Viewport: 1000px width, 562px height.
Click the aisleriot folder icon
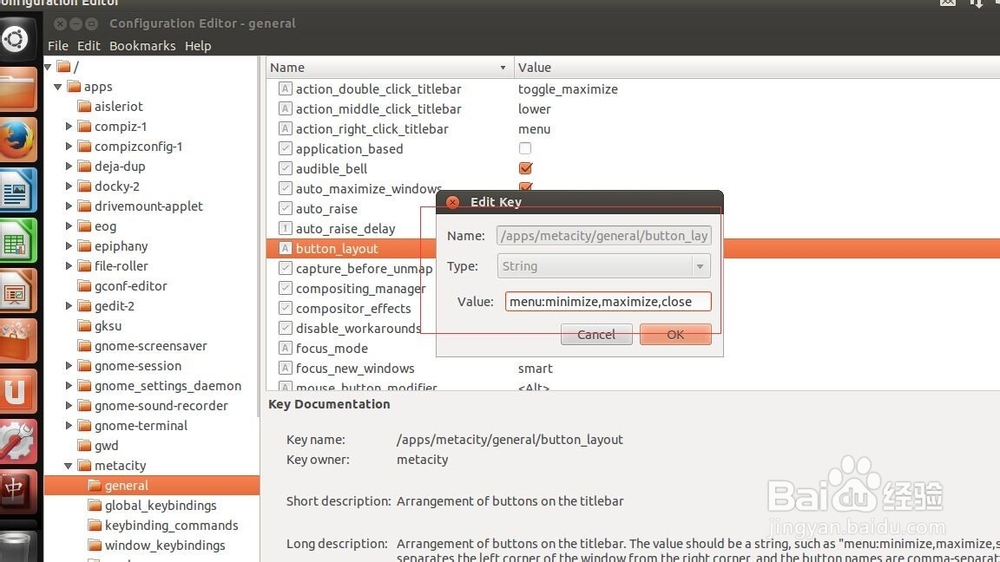(x=84, y=106)
